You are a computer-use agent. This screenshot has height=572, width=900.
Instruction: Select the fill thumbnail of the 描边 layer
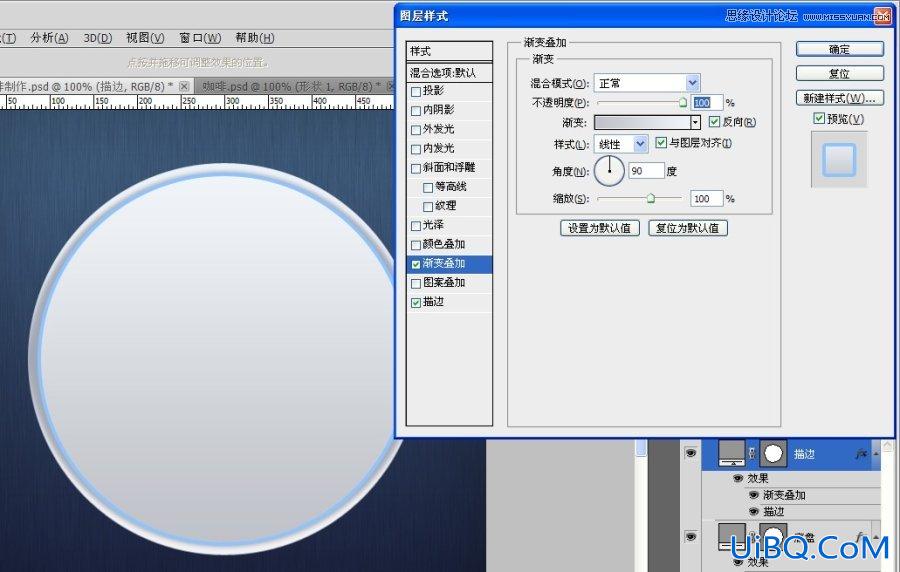[x=732, y=453]
